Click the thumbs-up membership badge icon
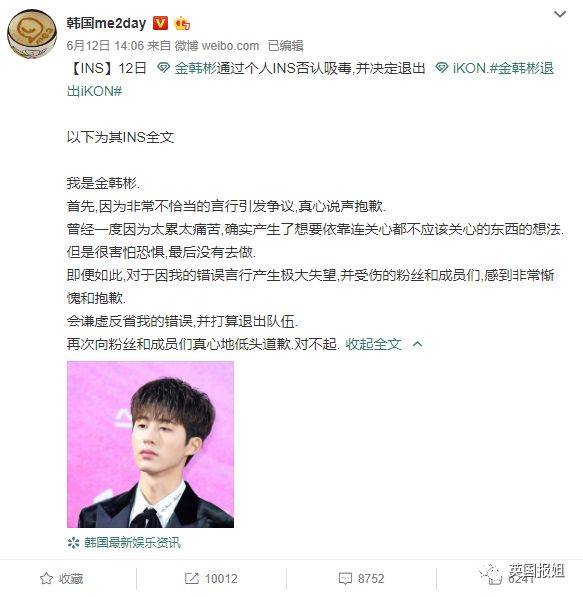 tap(182, 24)
